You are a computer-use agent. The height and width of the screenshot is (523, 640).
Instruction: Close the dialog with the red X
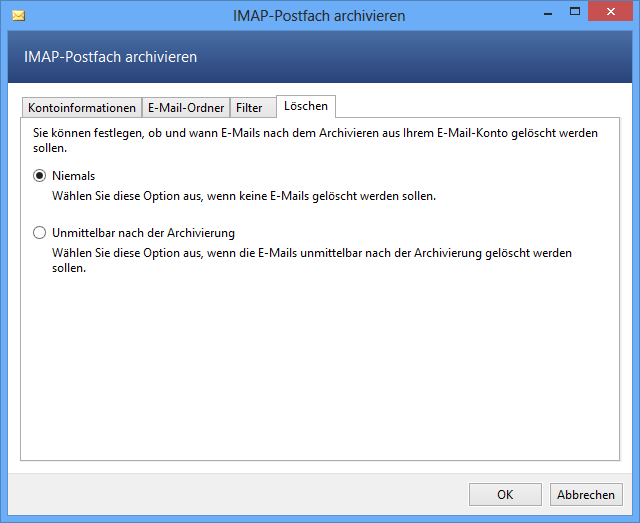610,11
